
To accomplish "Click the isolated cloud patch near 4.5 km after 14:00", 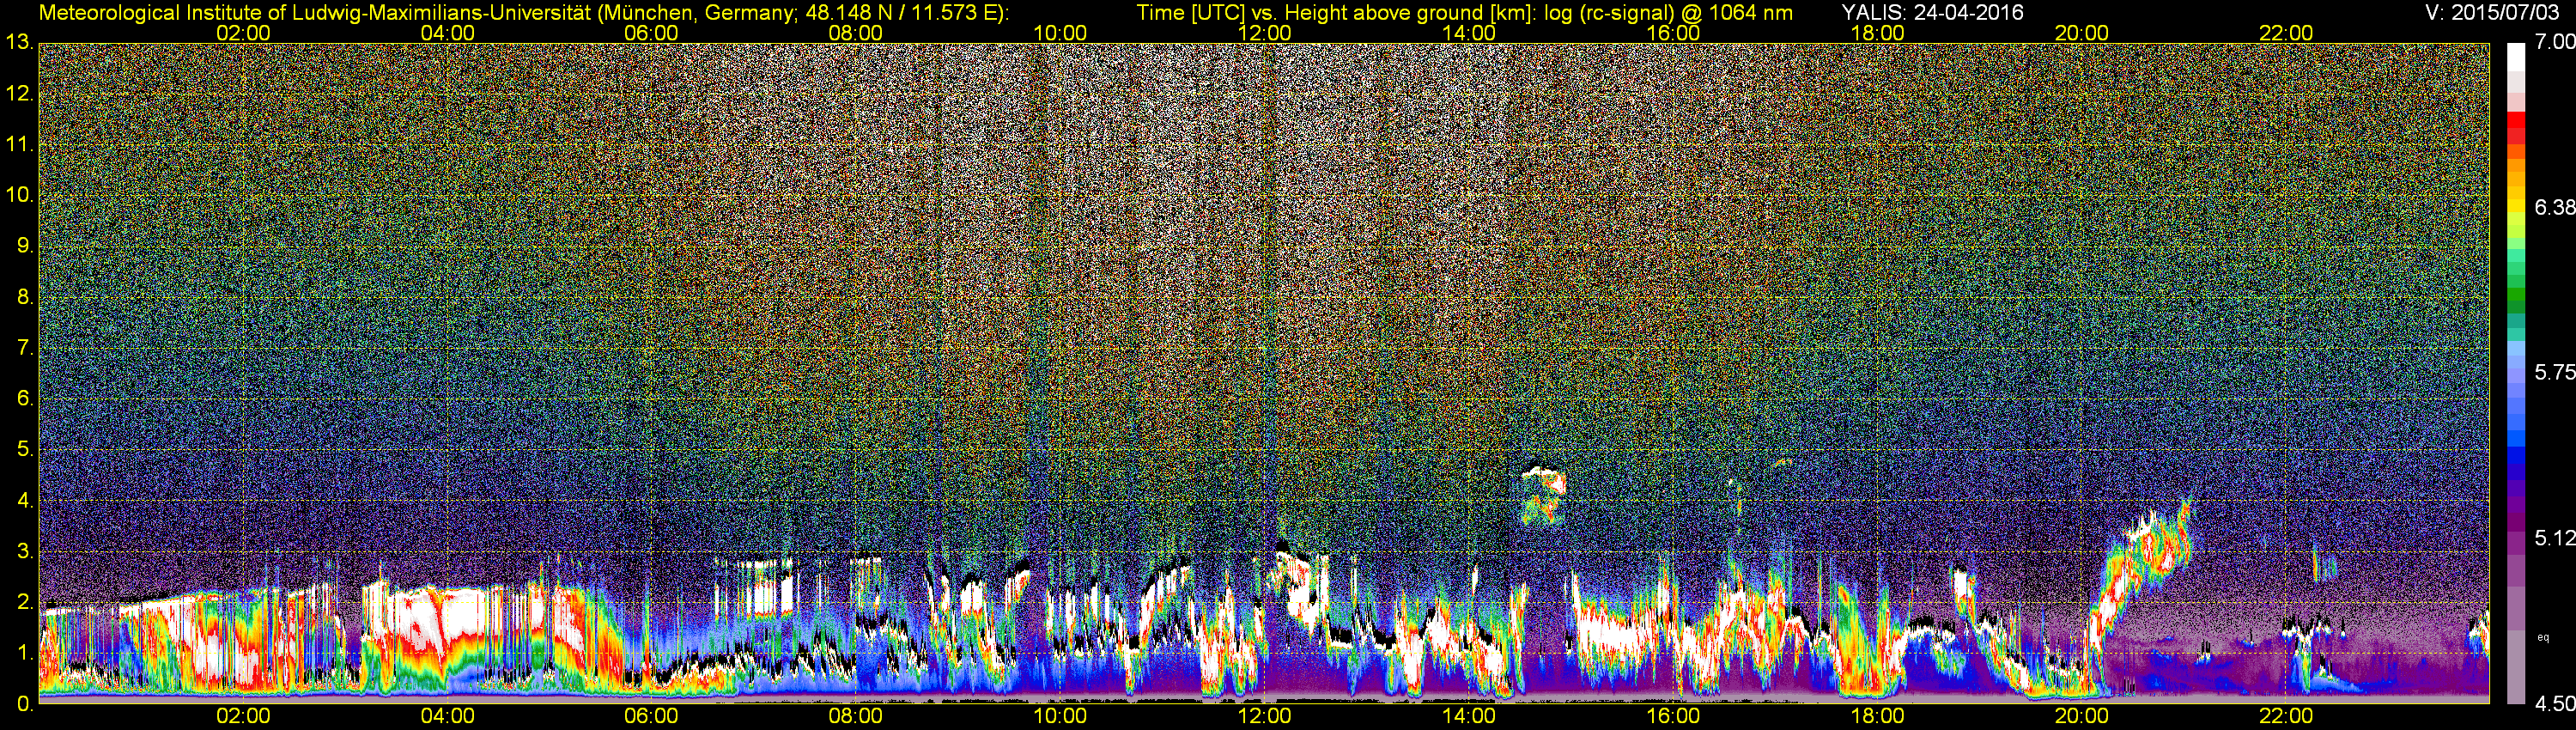I will coord(1543,495).
